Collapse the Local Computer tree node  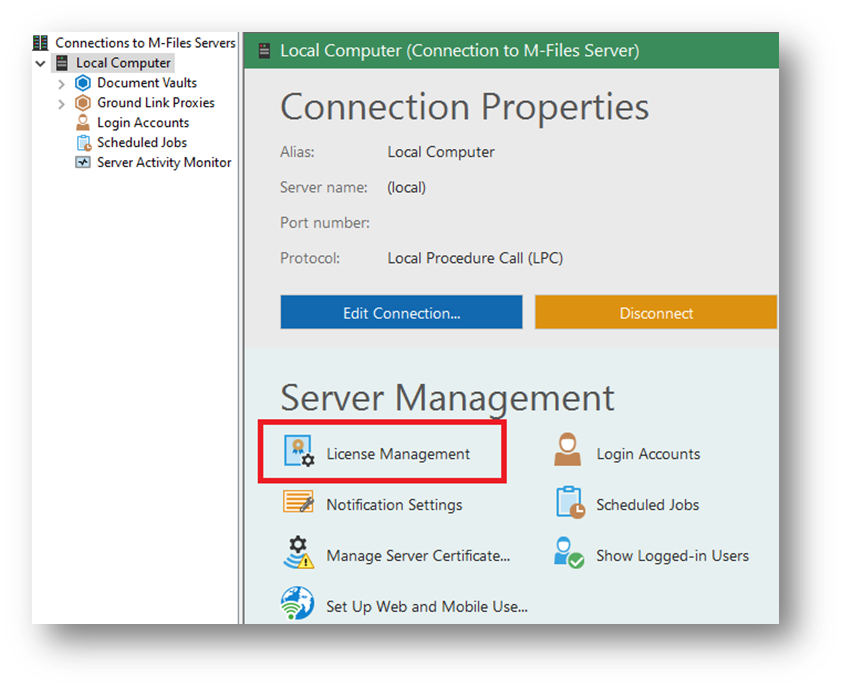coord(40,64)
